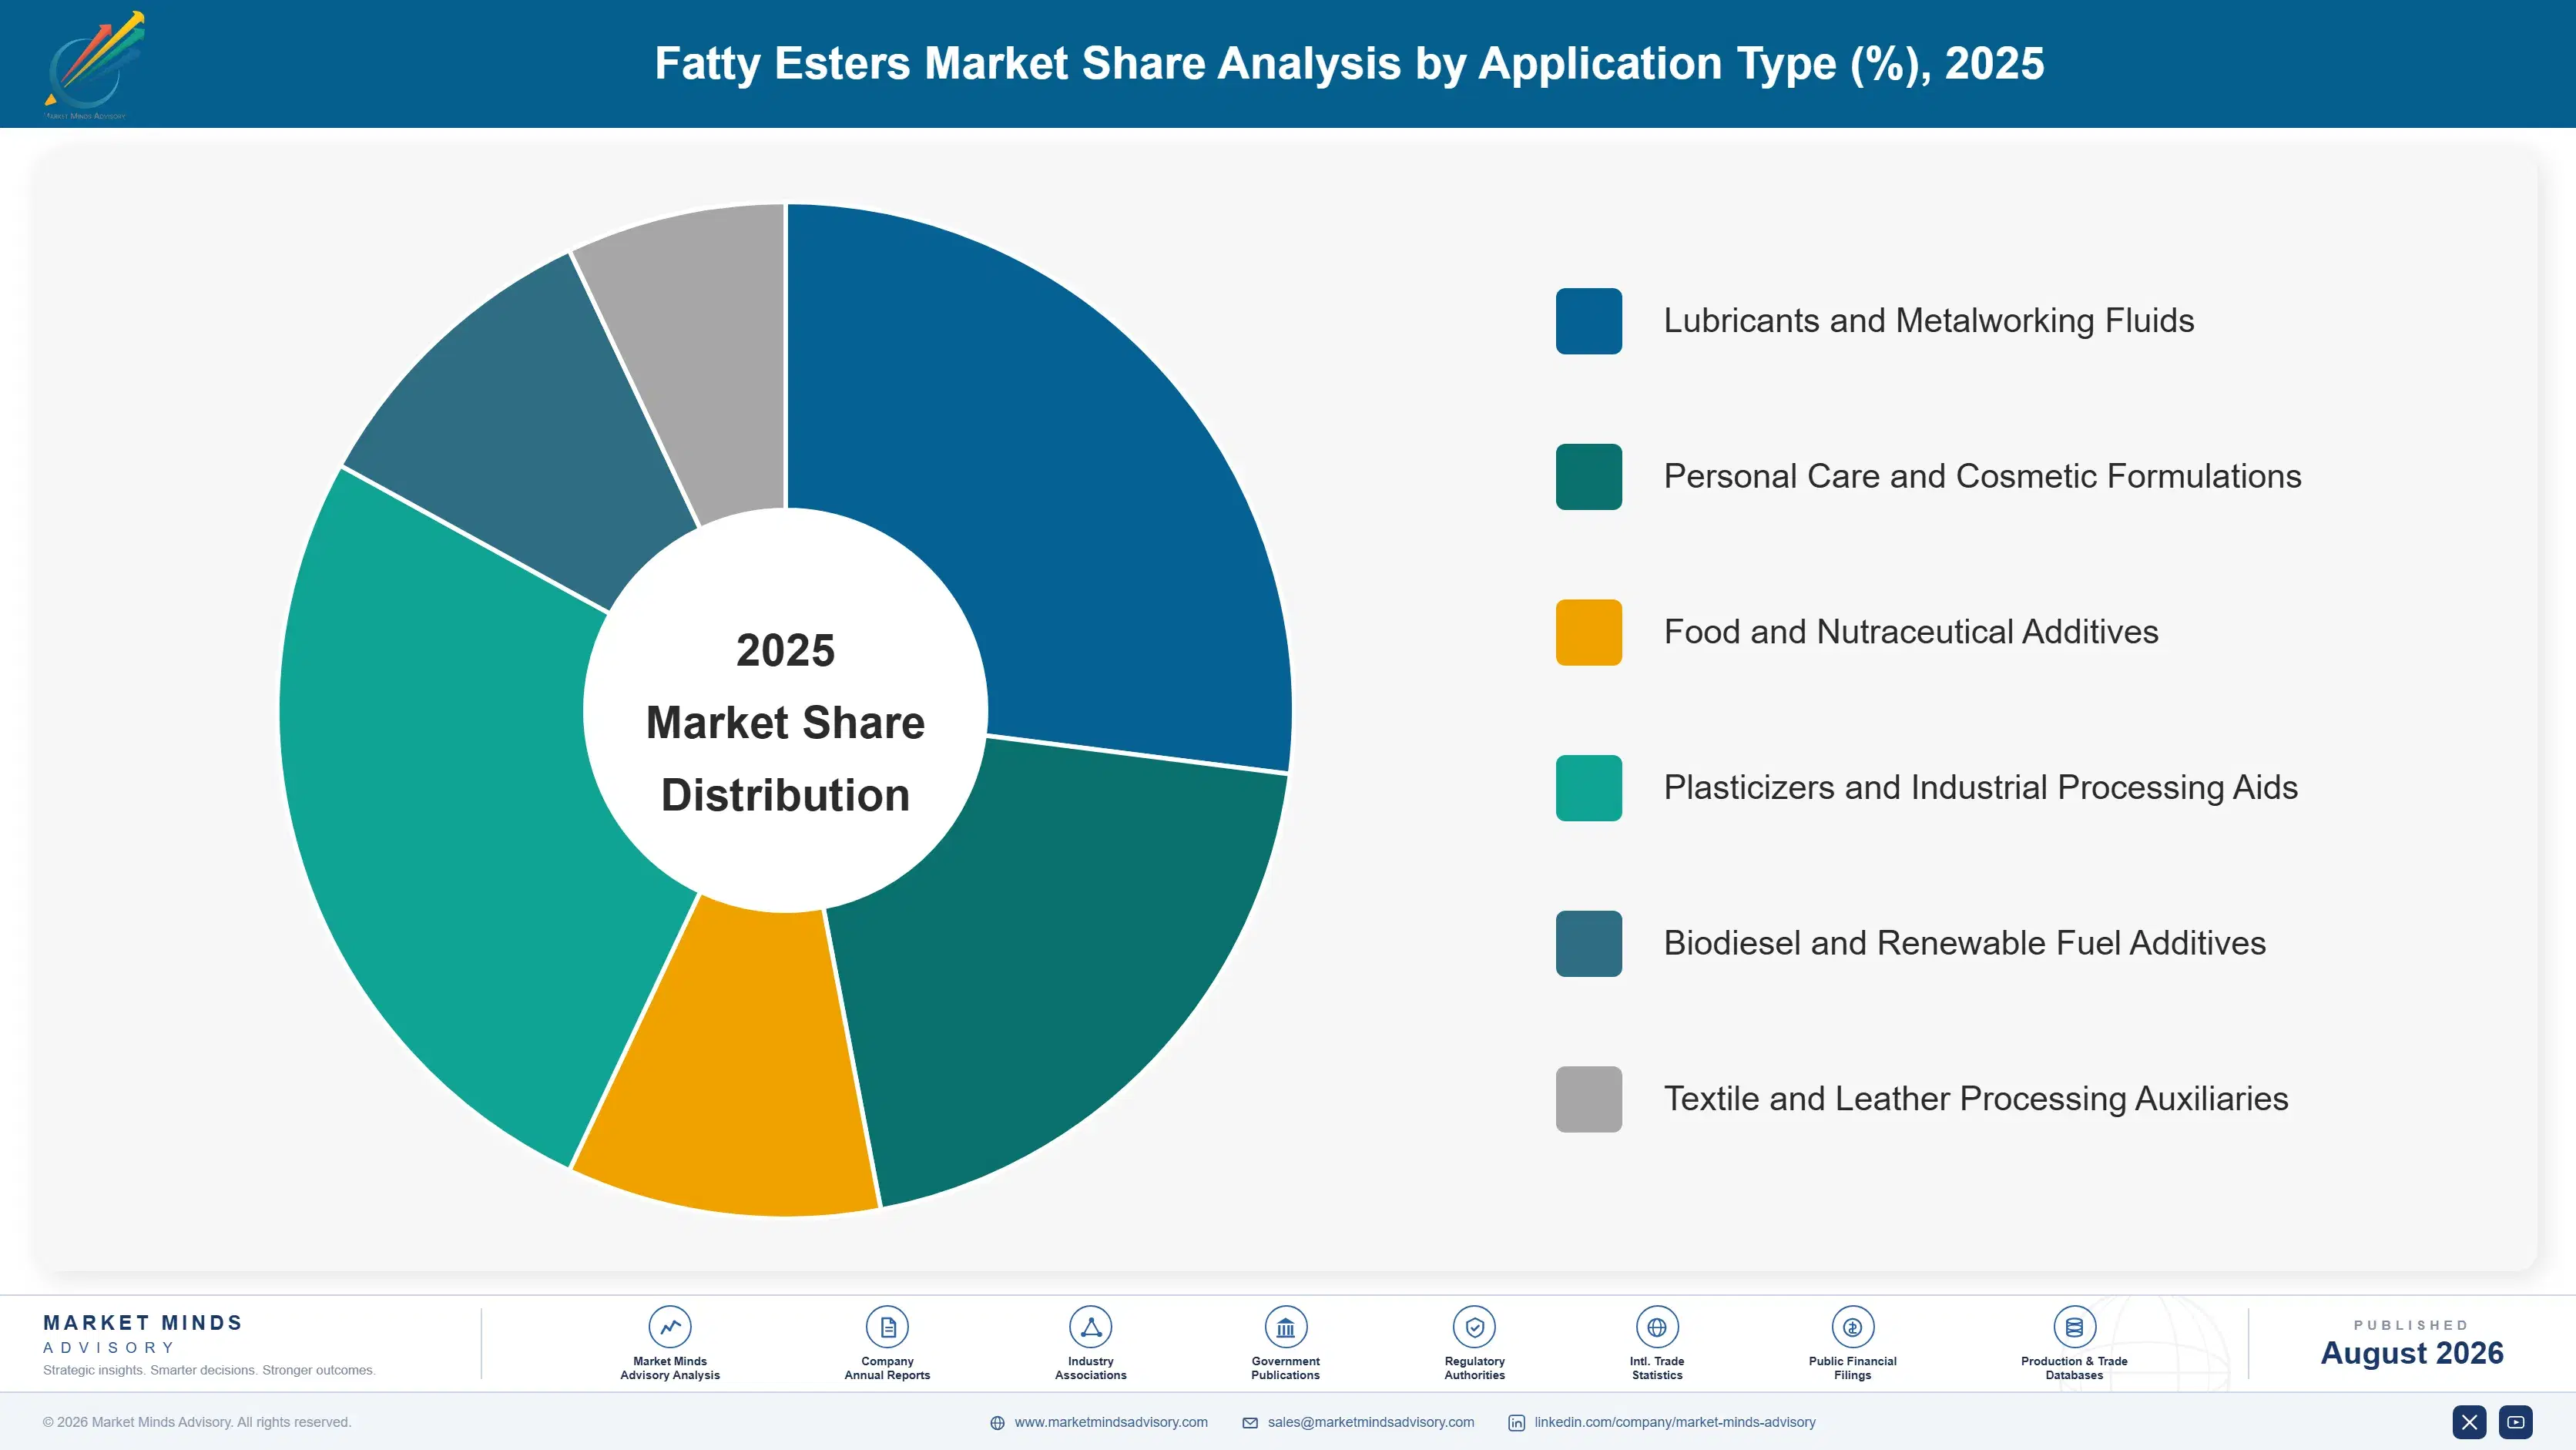Click the Intl. Trade Statistics globe icon
The width and height of the screenshot is (2576, 1450).
pos(1657,1327)
